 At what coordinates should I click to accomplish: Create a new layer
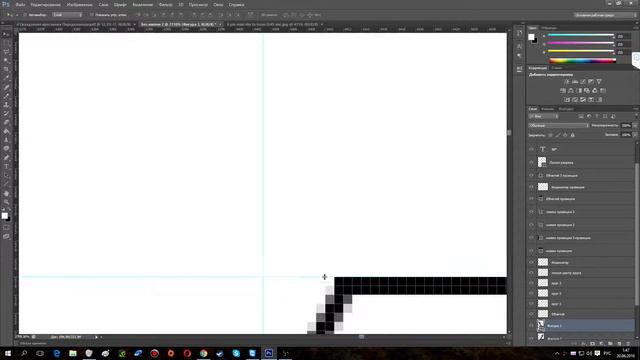[619, 344]
